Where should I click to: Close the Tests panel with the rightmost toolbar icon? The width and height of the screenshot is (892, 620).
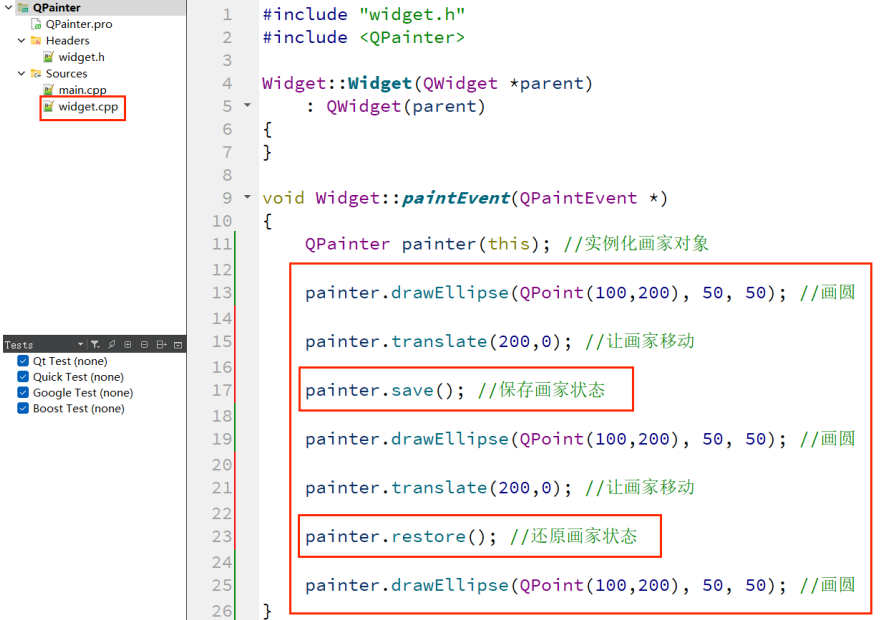(178, 345)
